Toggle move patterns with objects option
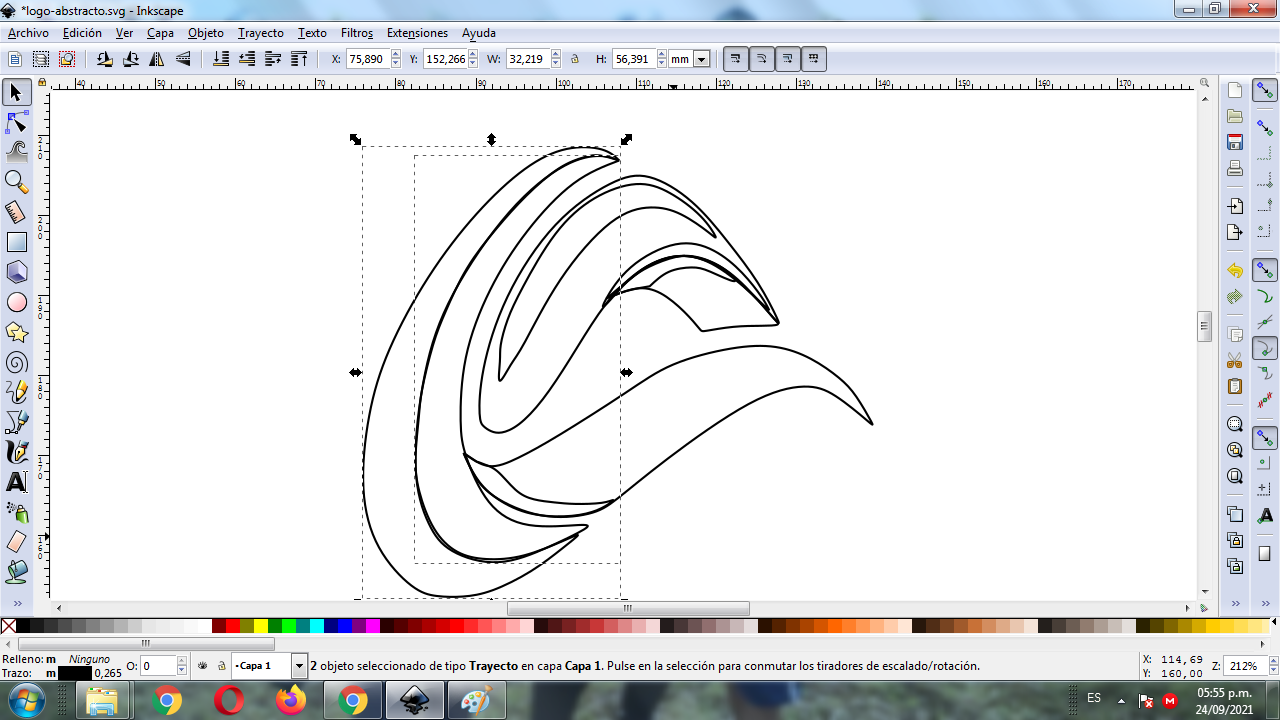 [x=814, y=59]
